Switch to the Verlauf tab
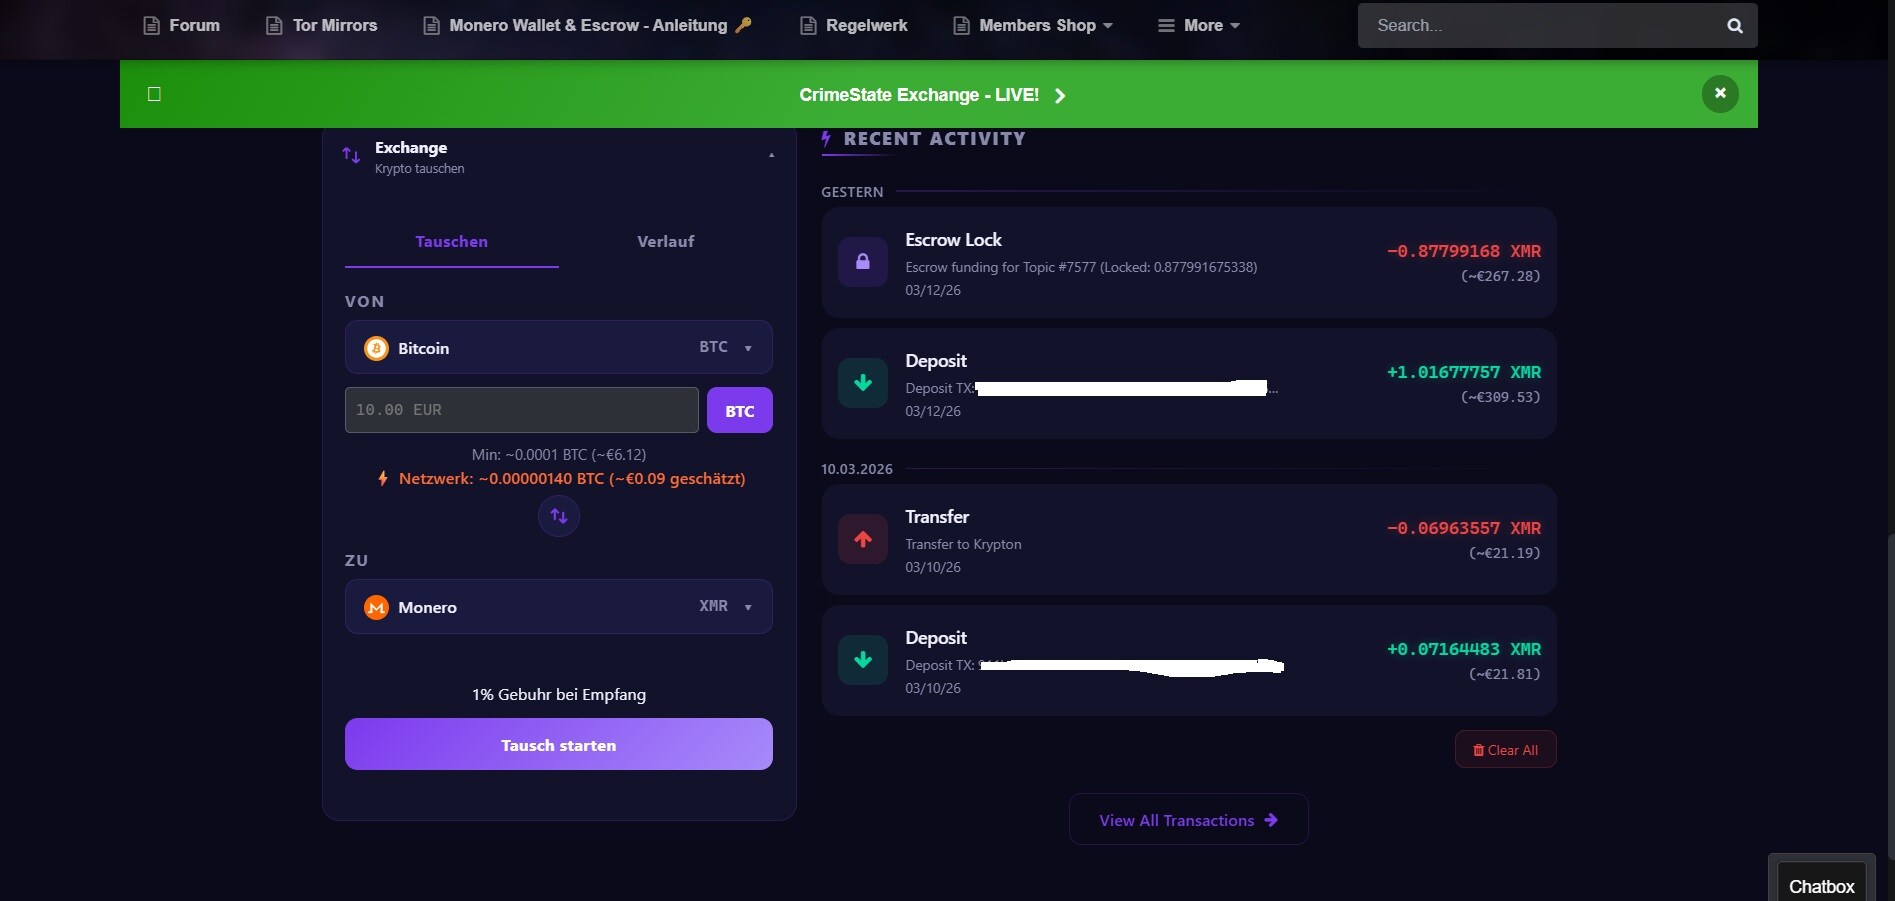The height and width of the screenshot is (901, 1895). (x=666, y=242)
